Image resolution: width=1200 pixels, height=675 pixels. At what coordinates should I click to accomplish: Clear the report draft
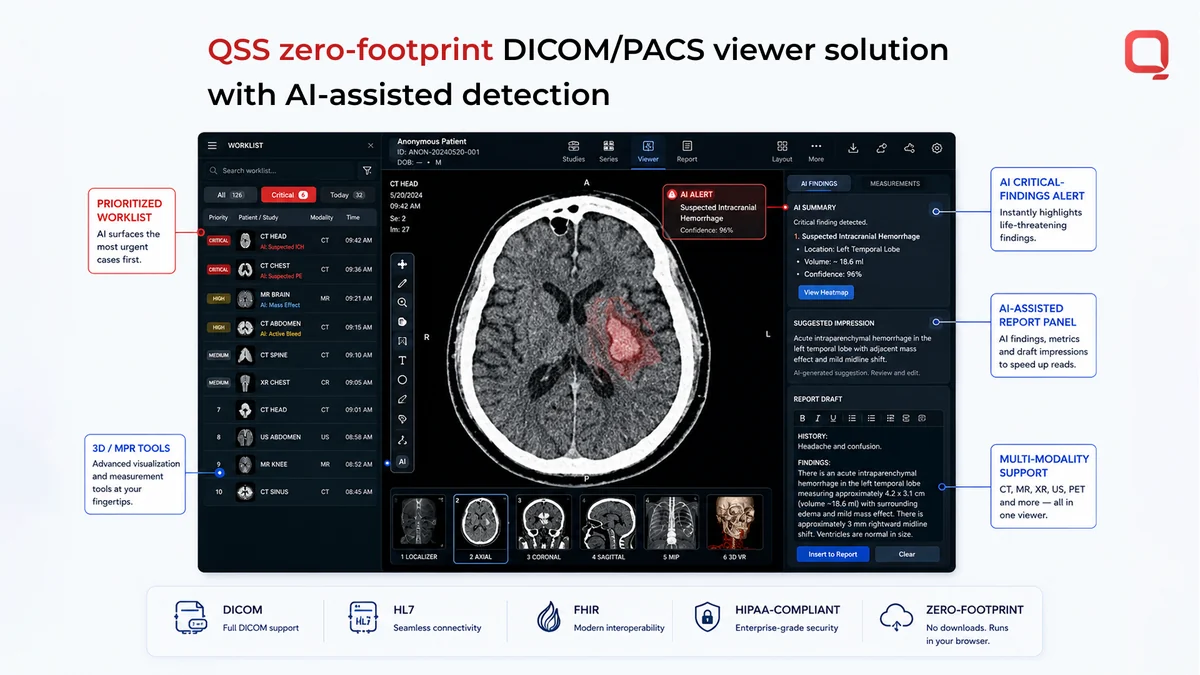pyautogui.click(x=907, y=554)
